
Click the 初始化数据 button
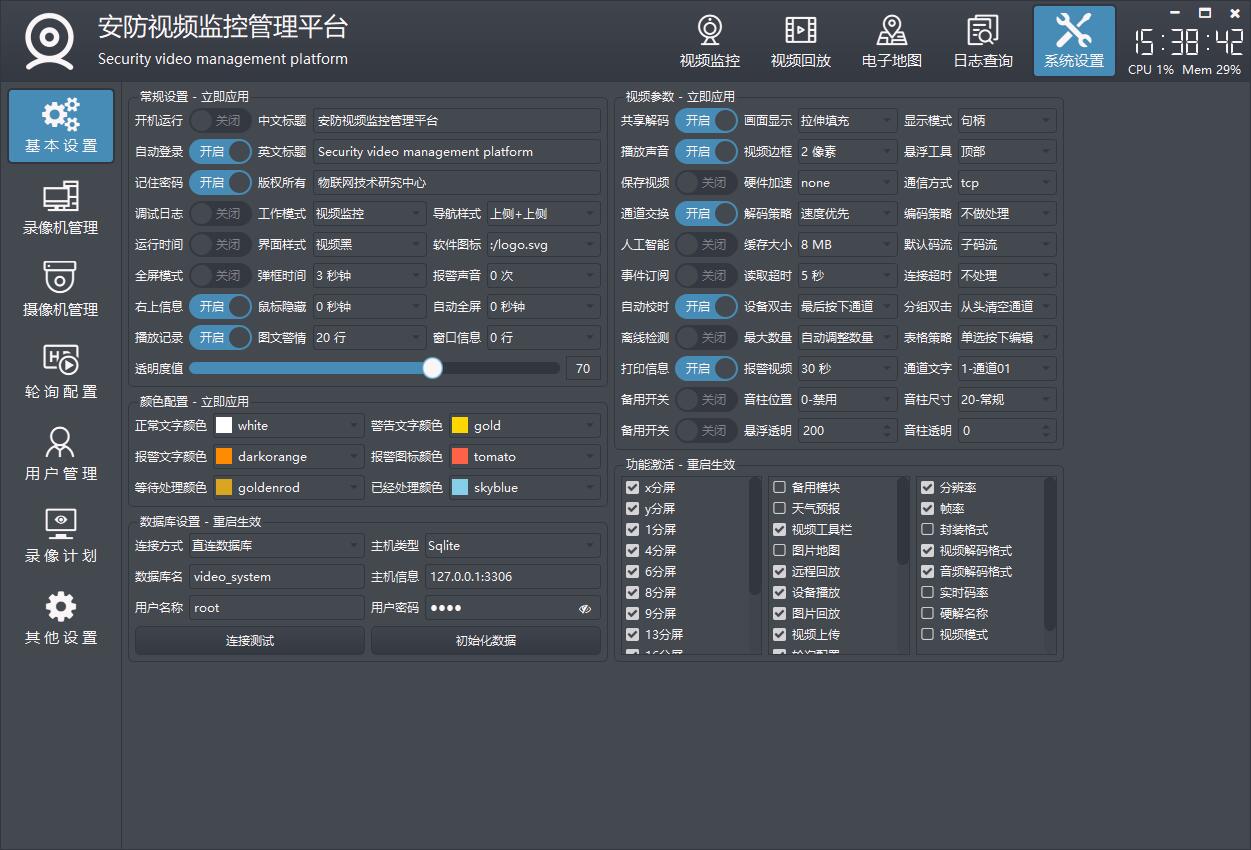(x=485, y=640)
